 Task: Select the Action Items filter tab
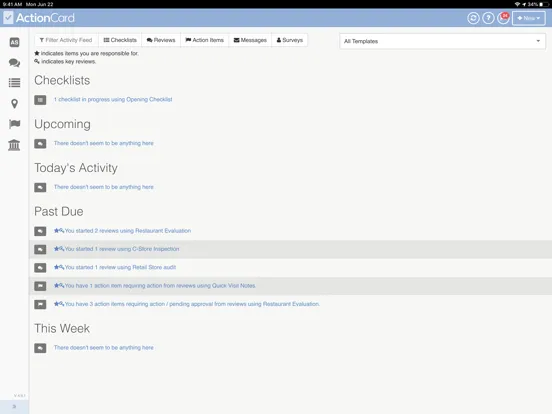point(205,40)
